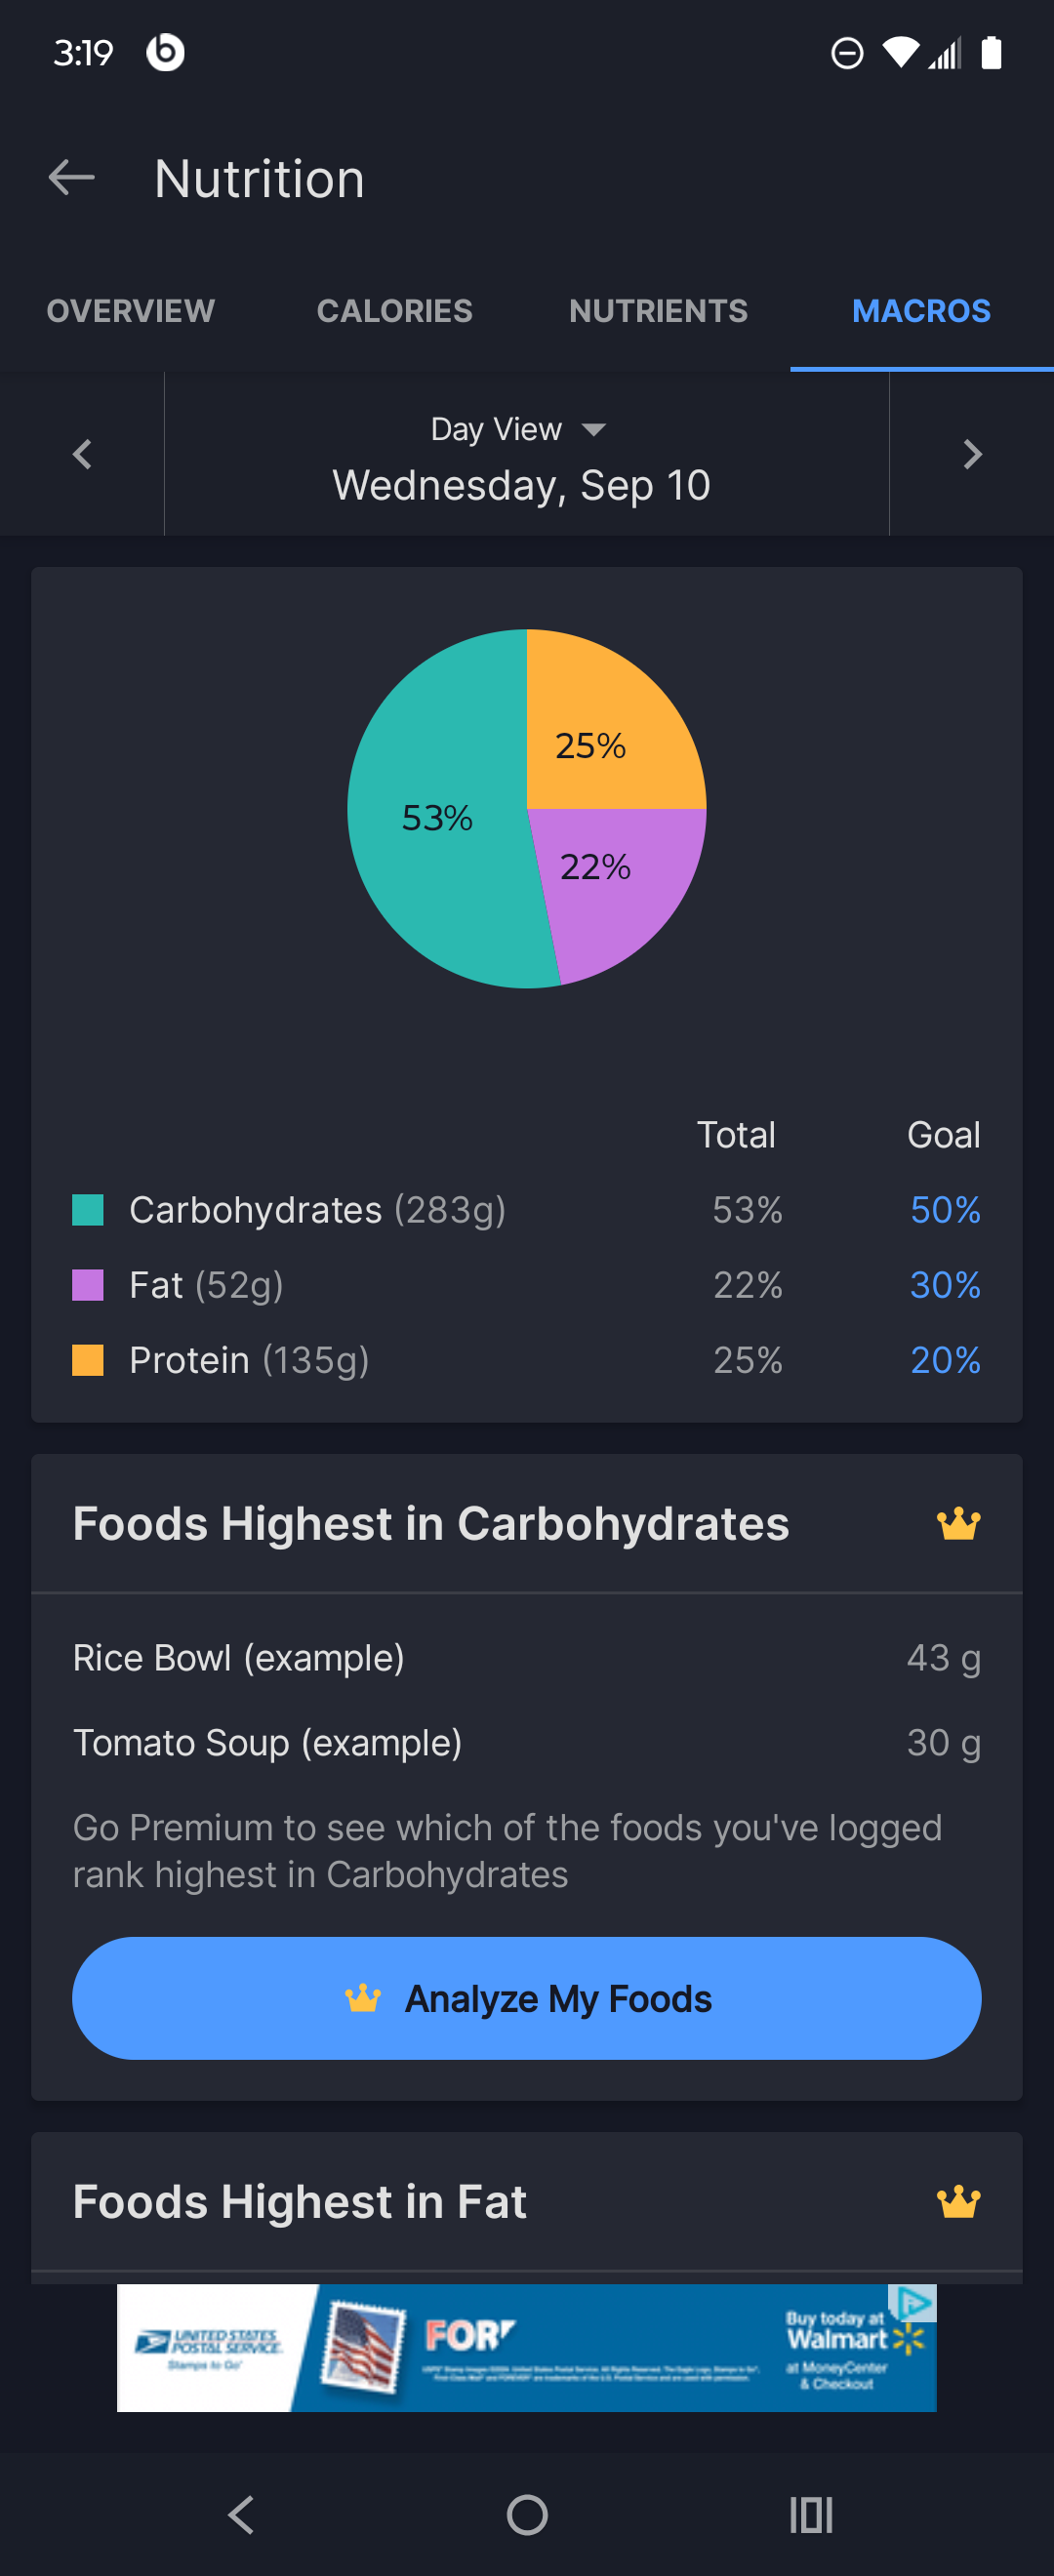This screenshot has height=2576, width=1054.
Task: Open the Nutrients tab
Action: tap(658, 311)
